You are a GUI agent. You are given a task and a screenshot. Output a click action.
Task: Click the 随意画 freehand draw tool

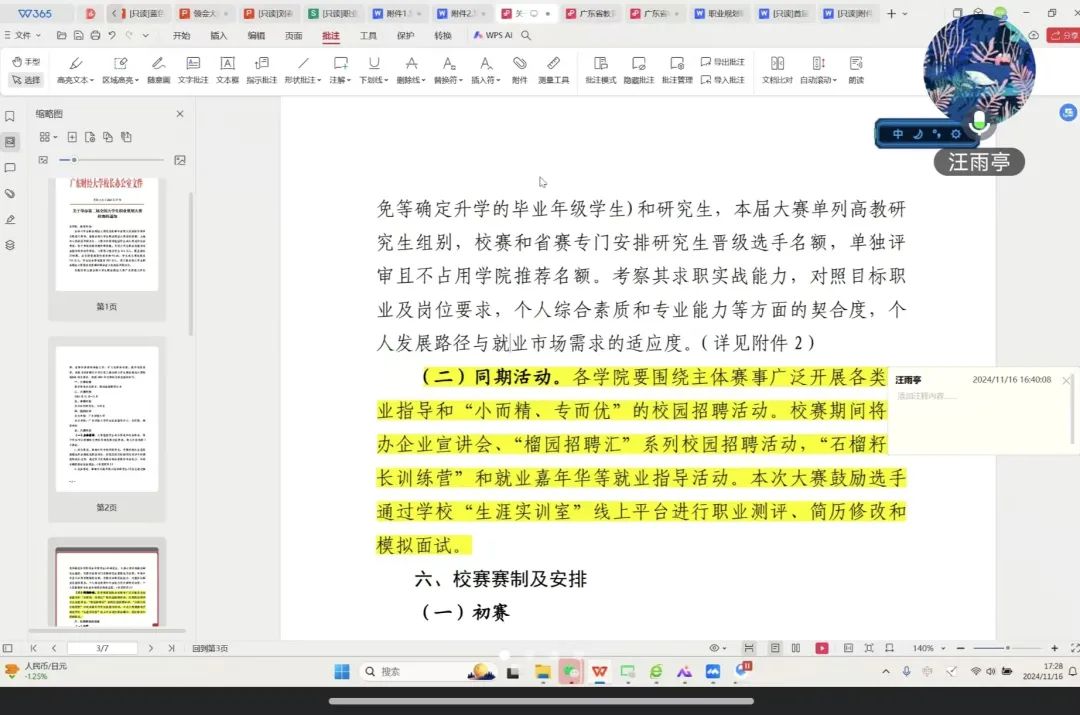[158, 70]
